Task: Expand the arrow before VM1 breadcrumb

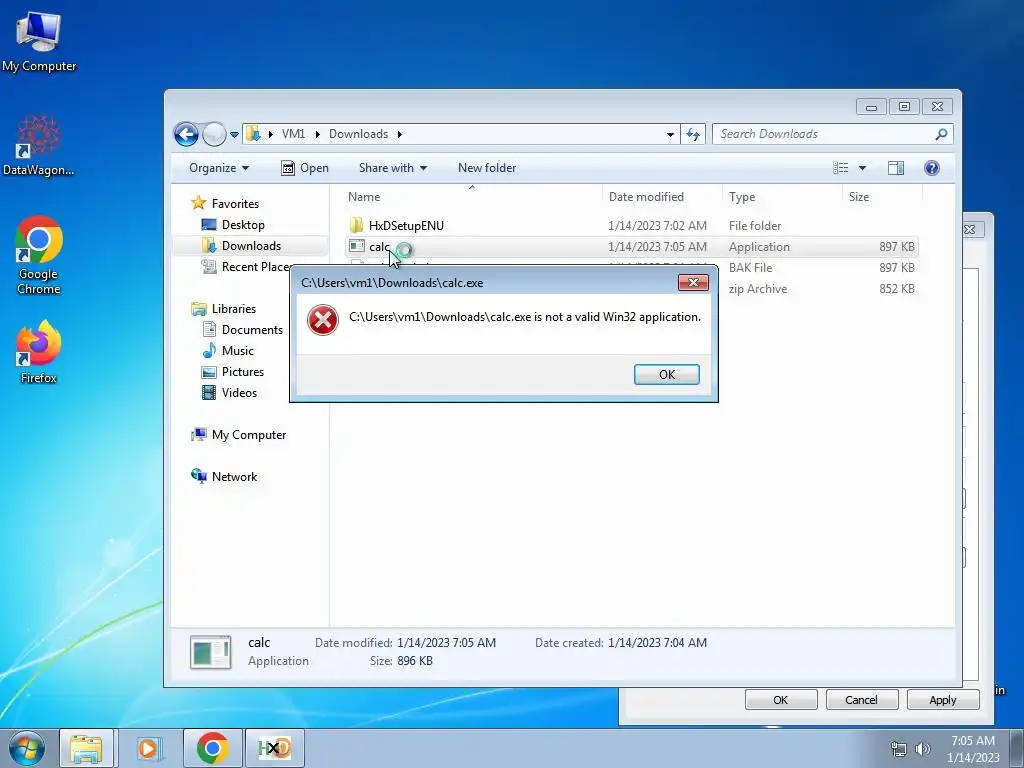Action: click(x=270, y=134)
